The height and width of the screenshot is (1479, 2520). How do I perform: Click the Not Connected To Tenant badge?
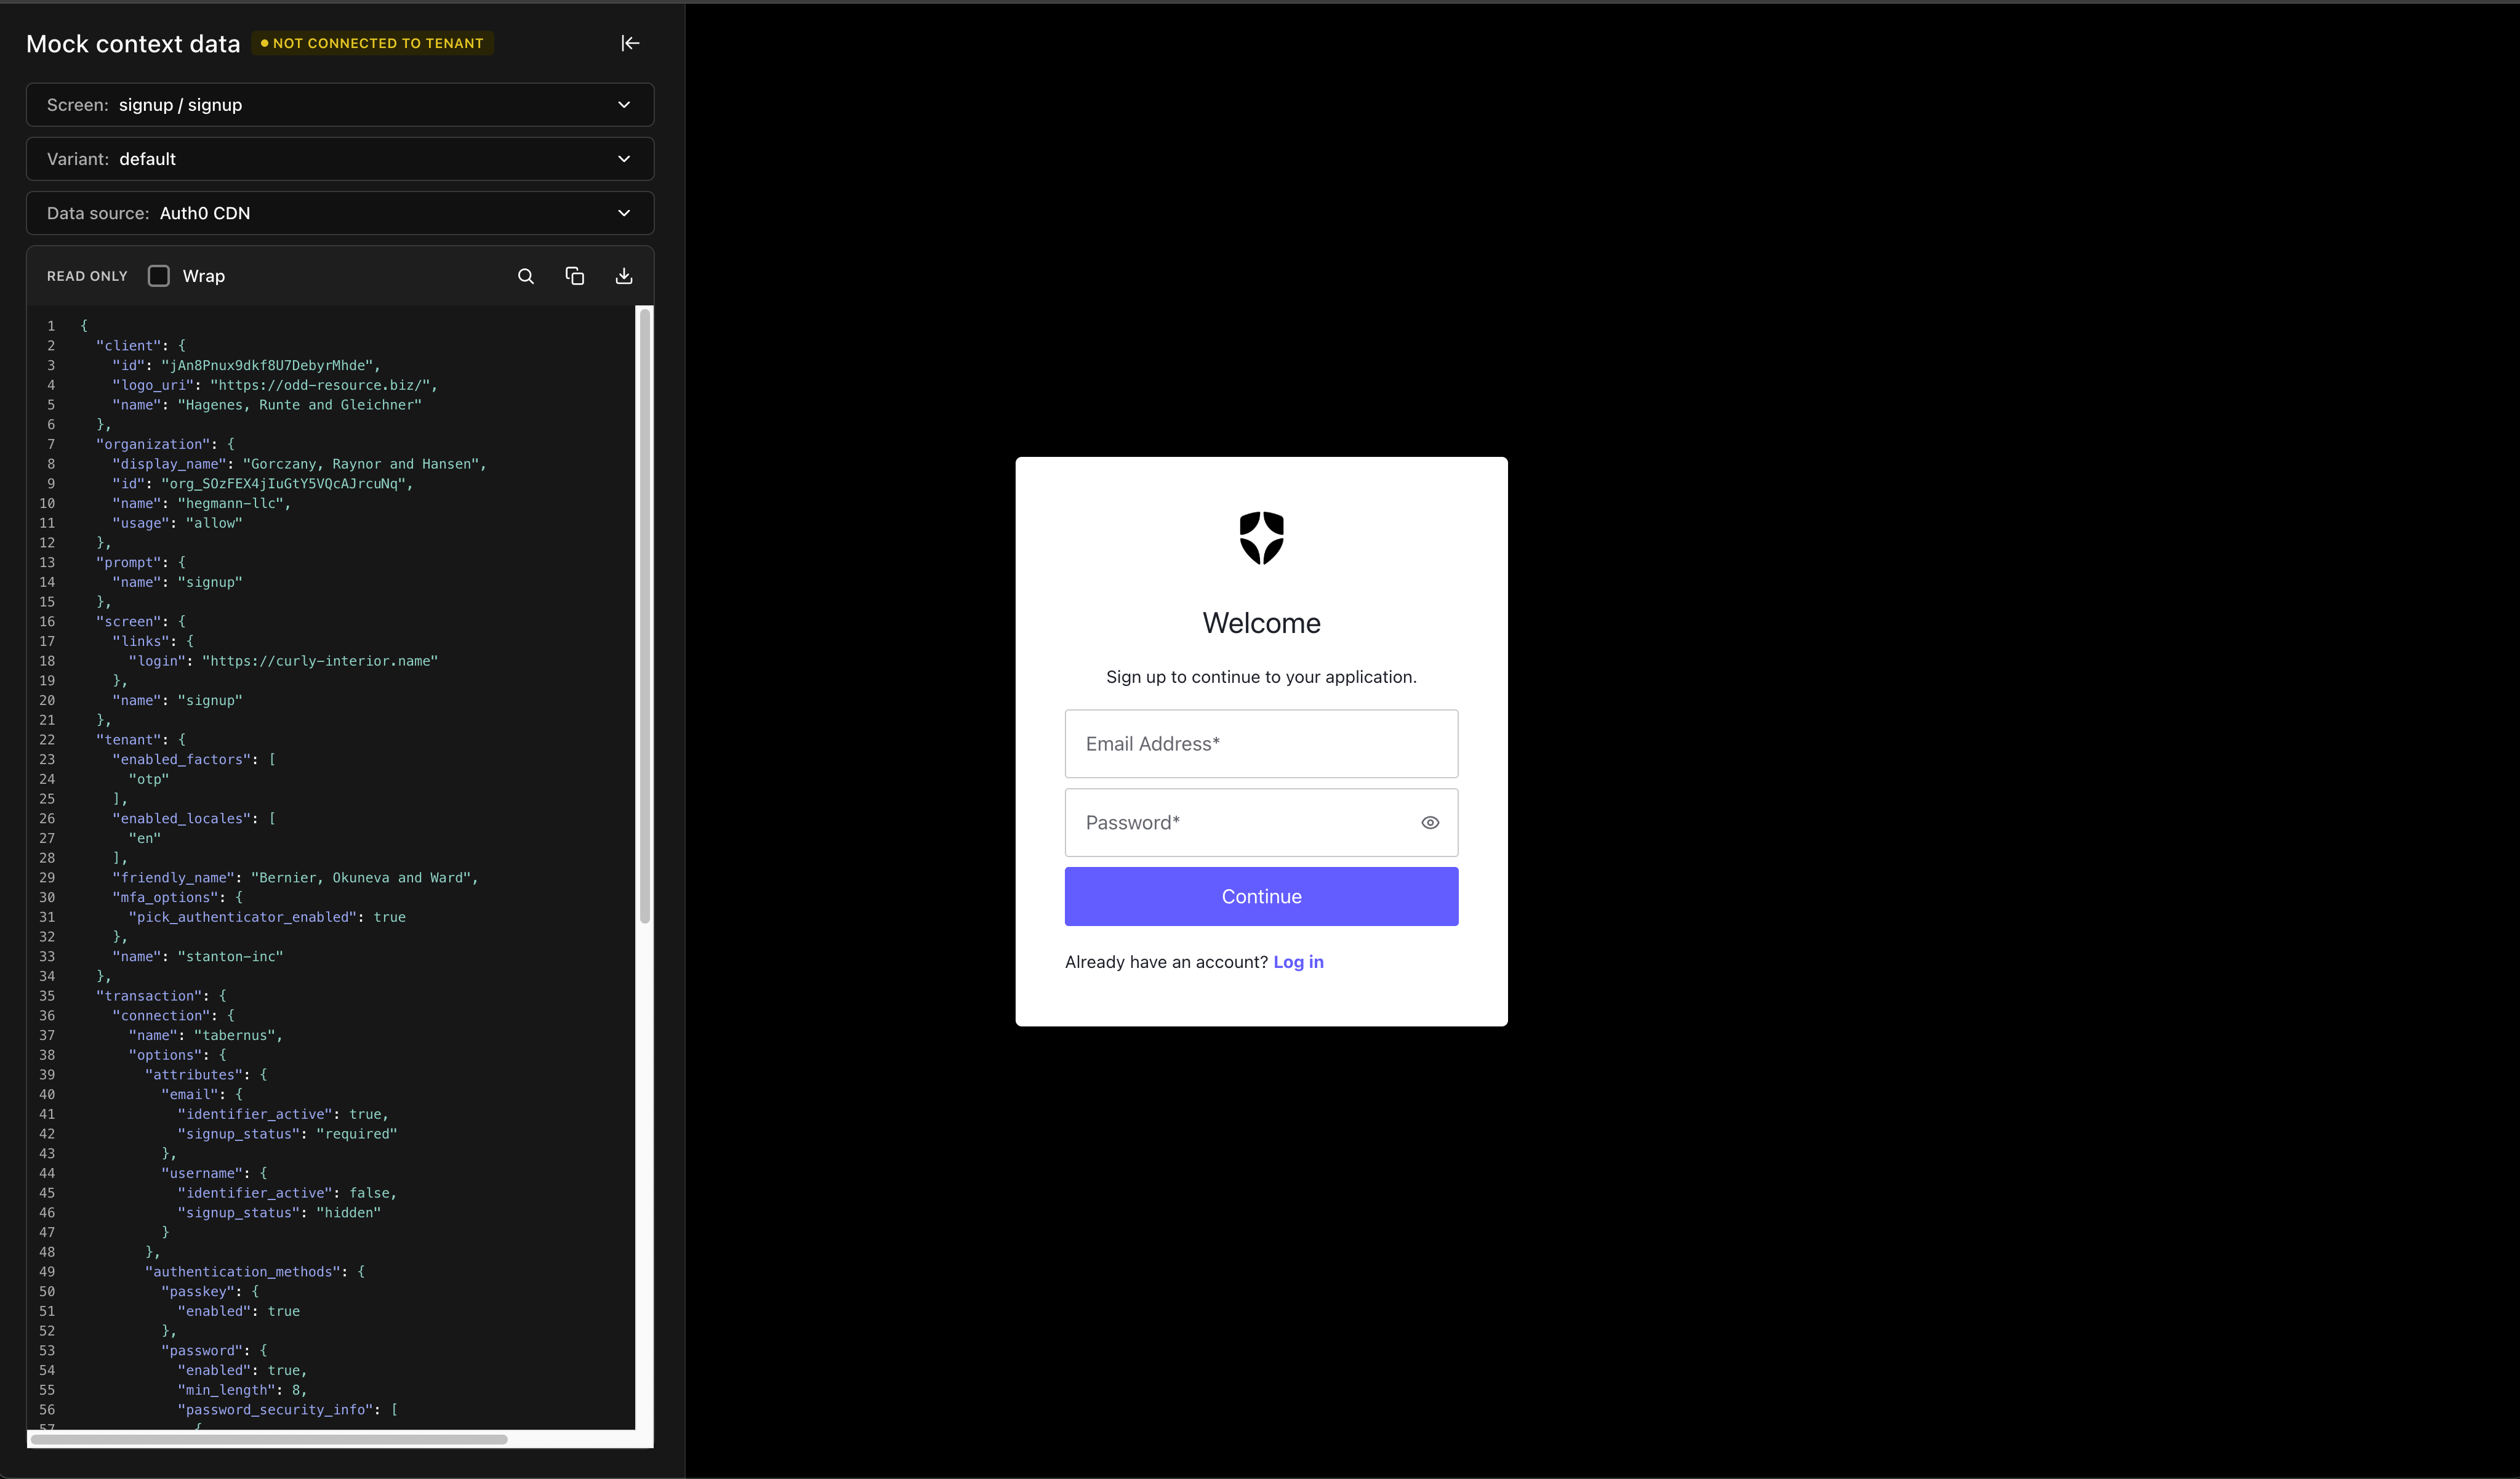(372, 43)
